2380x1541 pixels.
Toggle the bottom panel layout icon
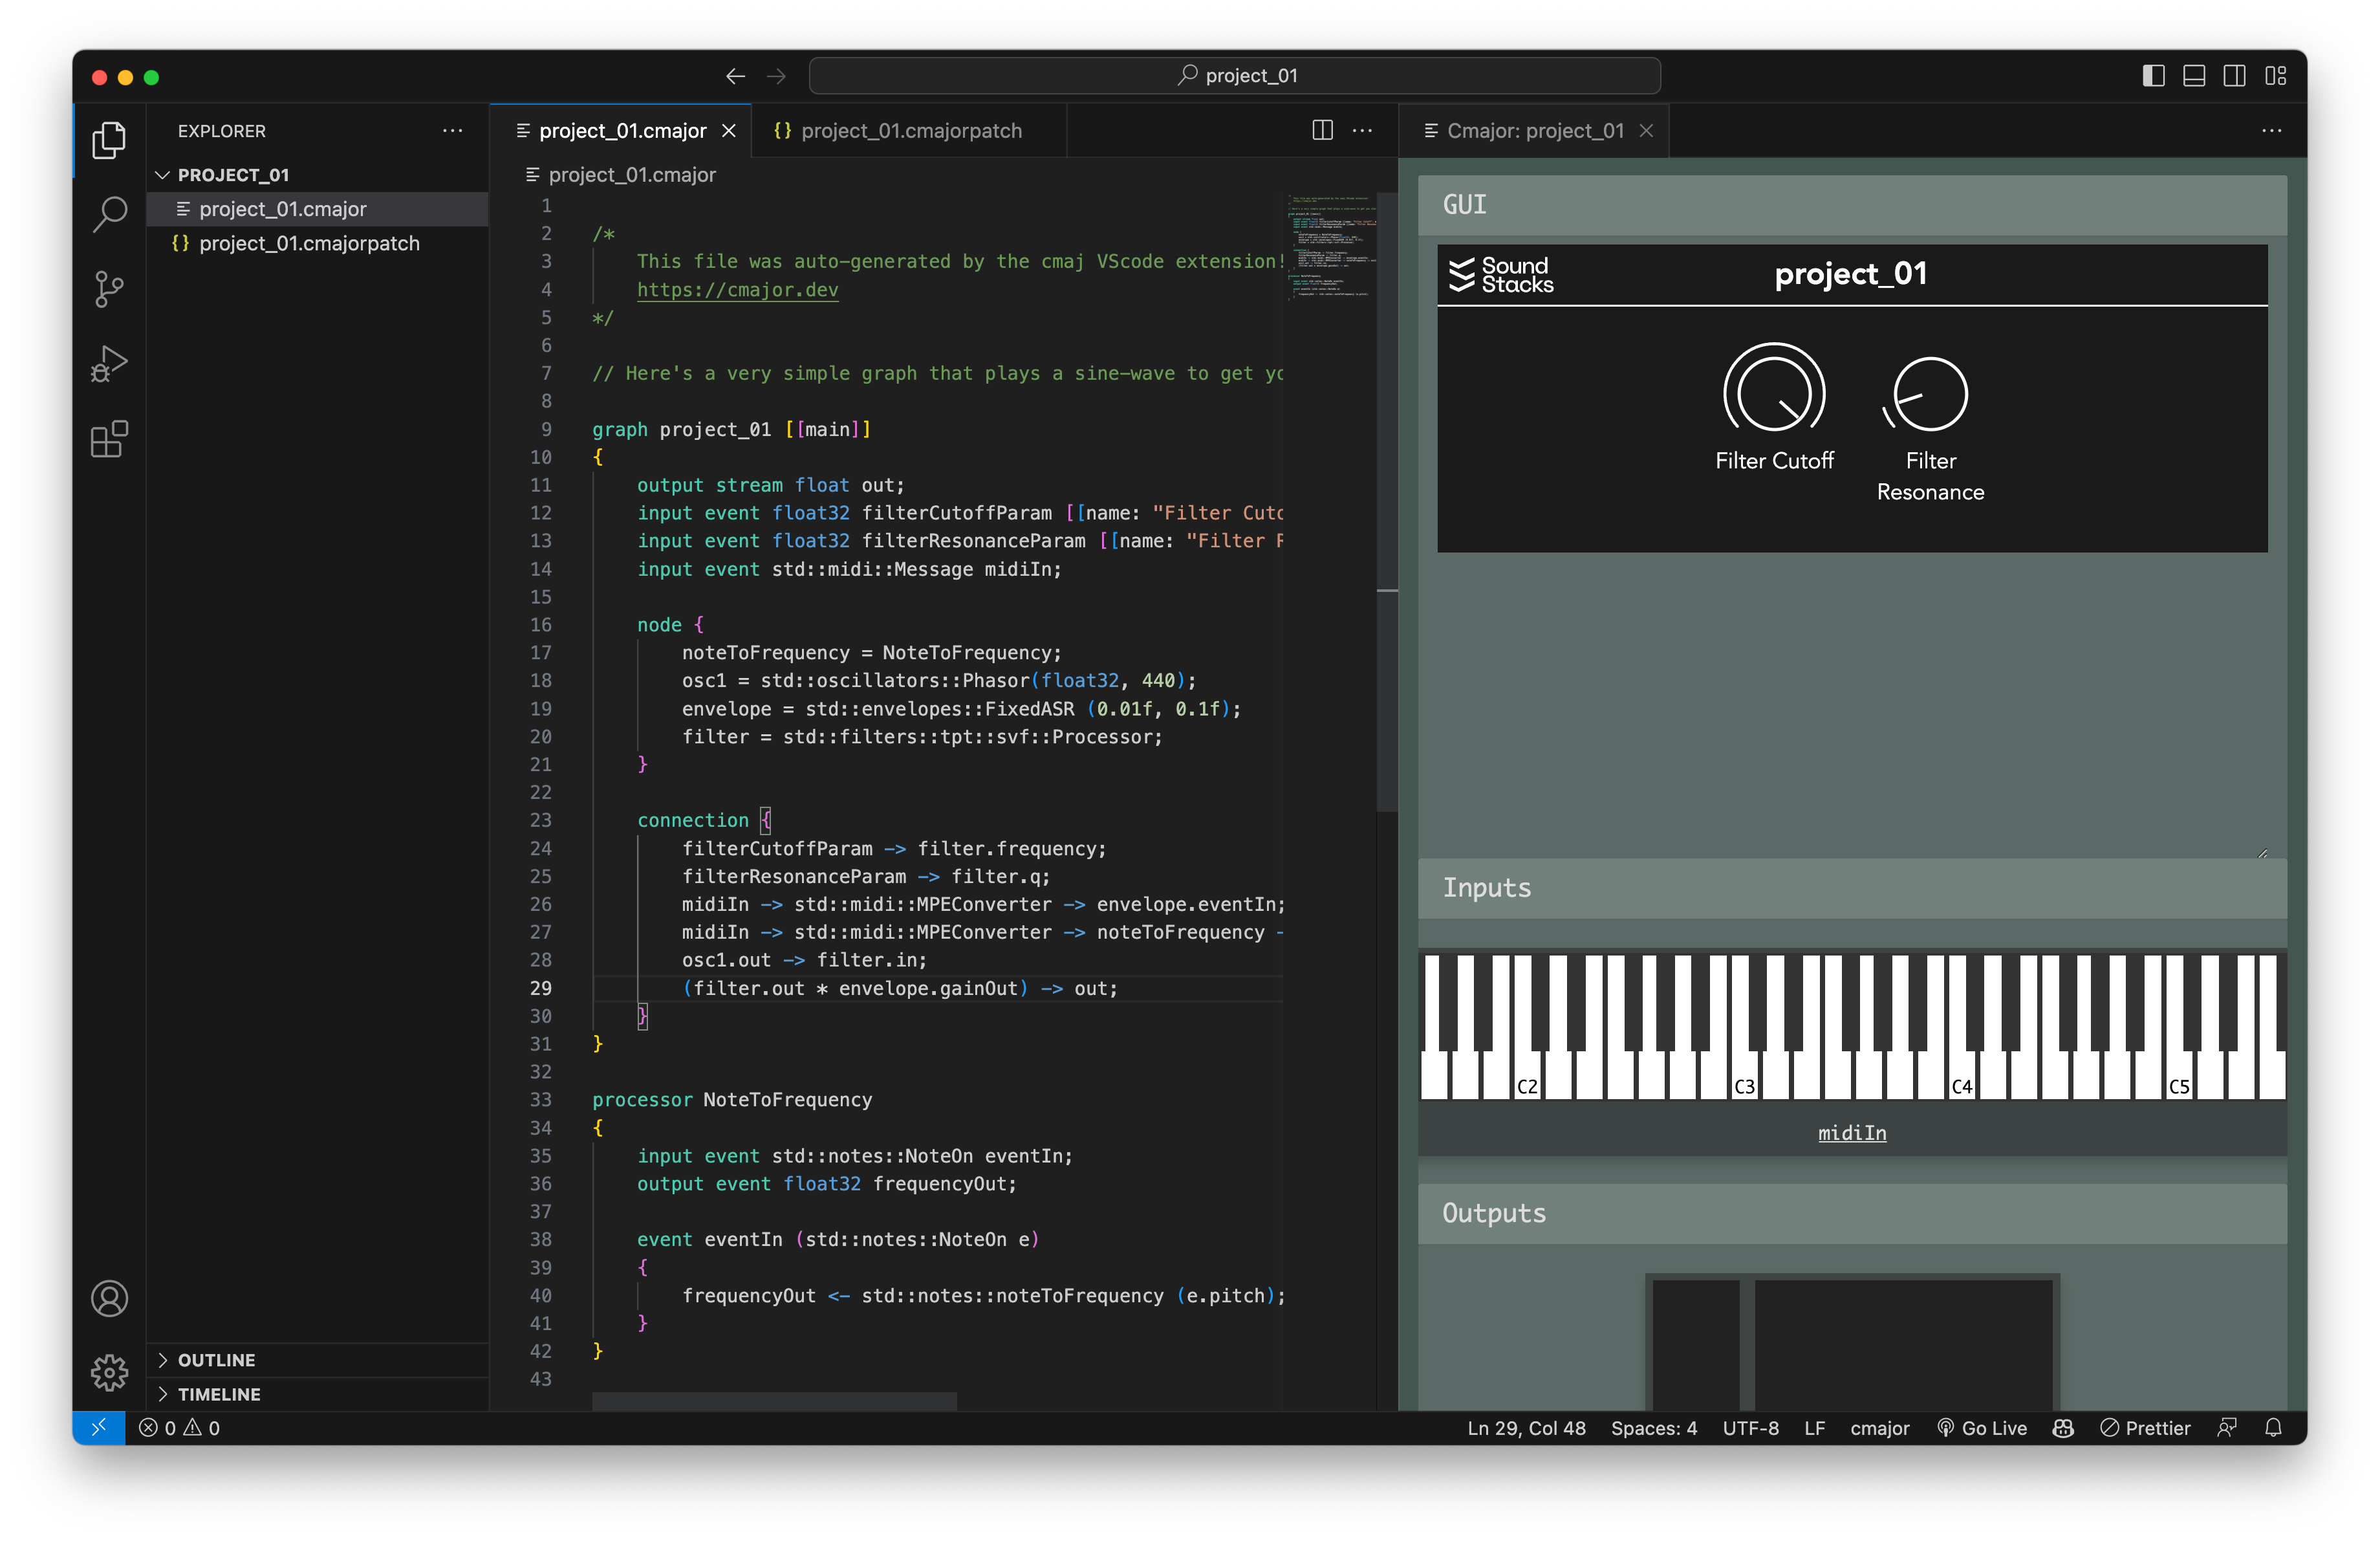click(x=2194, y=76)
